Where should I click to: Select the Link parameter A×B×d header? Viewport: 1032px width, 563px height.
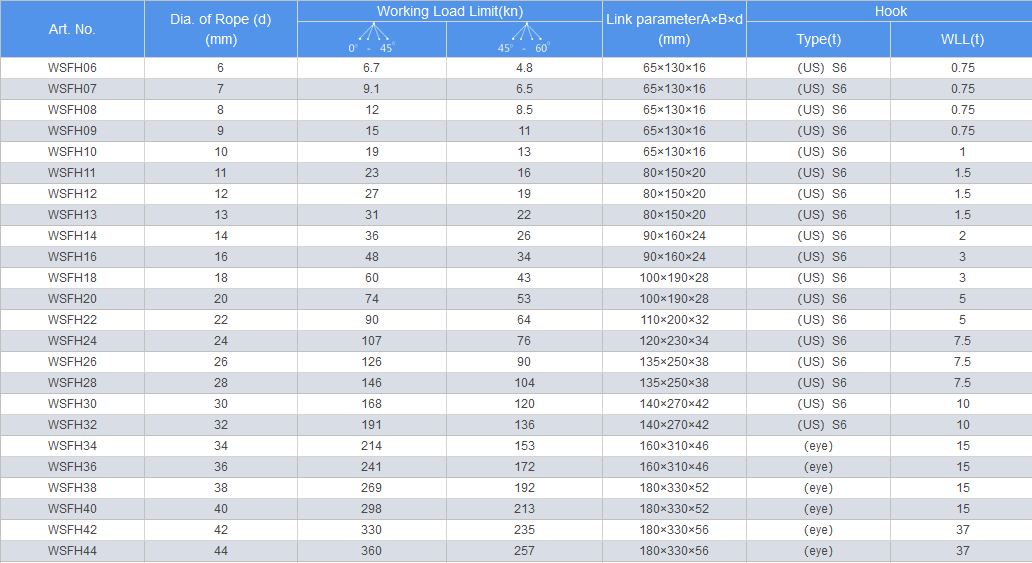tap(674, 29)
